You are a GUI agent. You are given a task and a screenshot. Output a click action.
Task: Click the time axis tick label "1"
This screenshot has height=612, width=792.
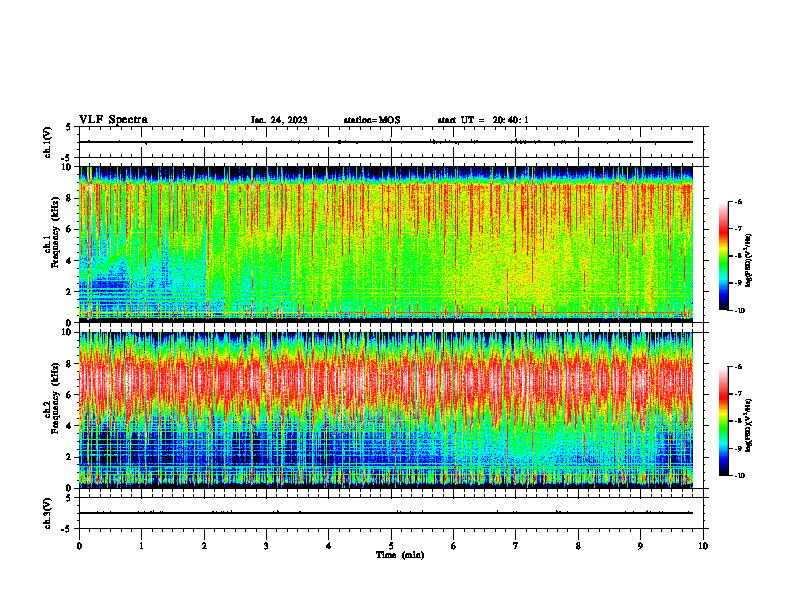pos(141,546)
